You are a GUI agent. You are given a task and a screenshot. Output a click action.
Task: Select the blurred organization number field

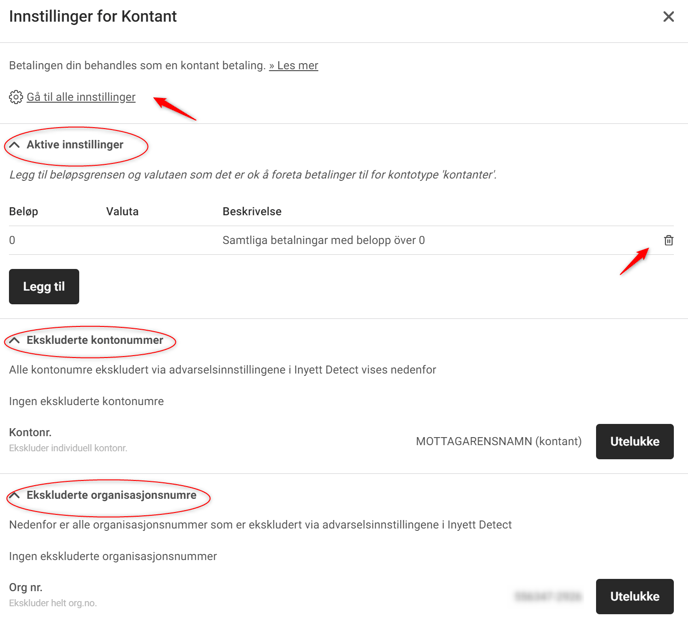(x=548, y=596)
